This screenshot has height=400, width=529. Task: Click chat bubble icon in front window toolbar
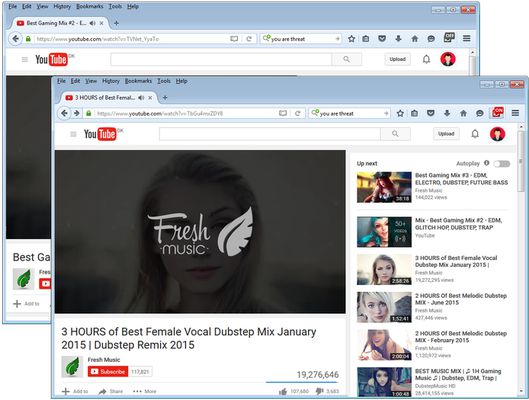point(479,113)
